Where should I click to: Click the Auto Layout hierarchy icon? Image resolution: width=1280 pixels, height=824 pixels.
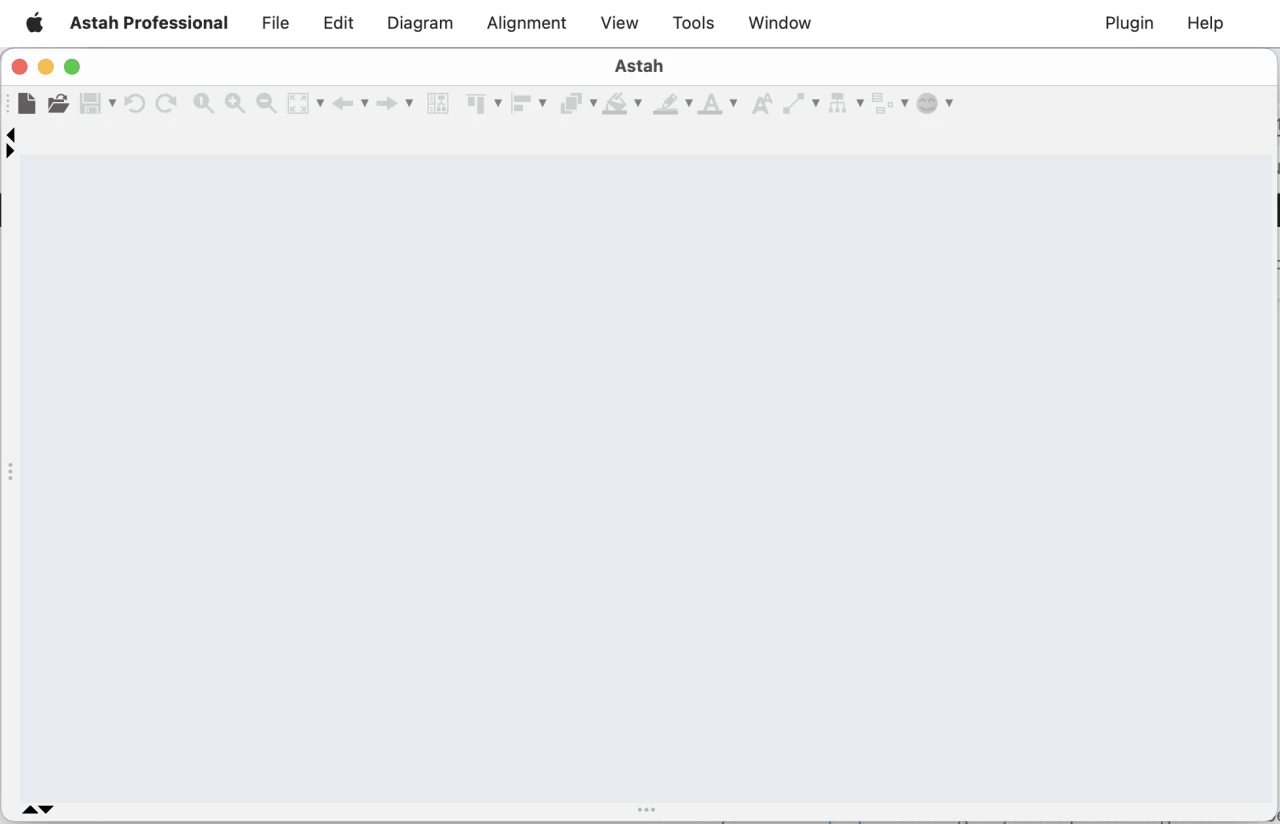[x=838, y=103]
